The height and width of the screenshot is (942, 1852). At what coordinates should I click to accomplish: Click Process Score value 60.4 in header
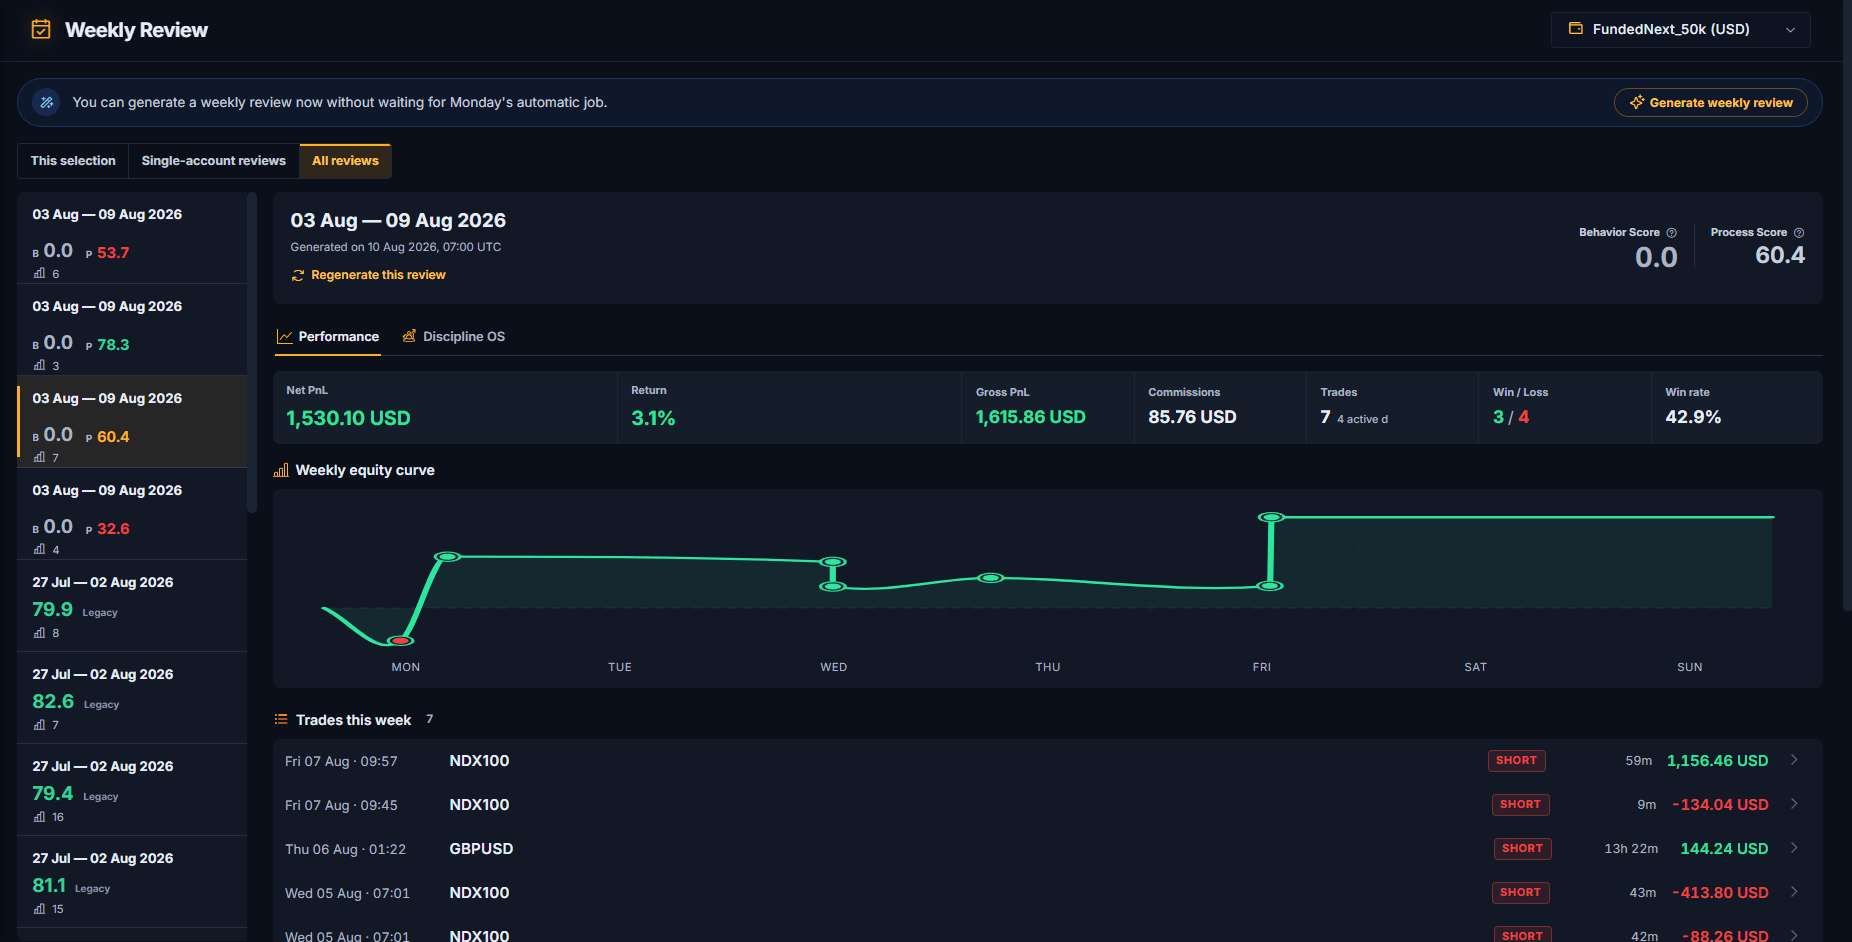click(1780, 256)
